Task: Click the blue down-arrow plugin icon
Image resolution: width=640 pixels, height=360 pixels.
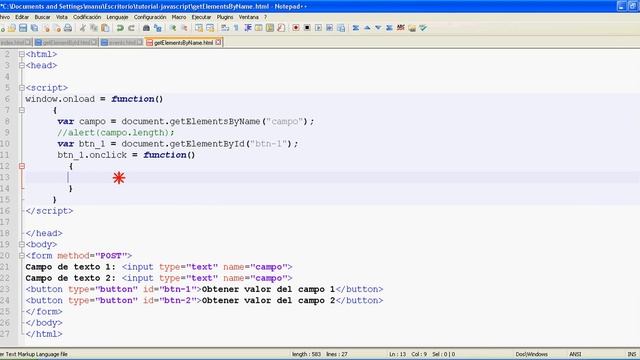Action: point(378,28)
